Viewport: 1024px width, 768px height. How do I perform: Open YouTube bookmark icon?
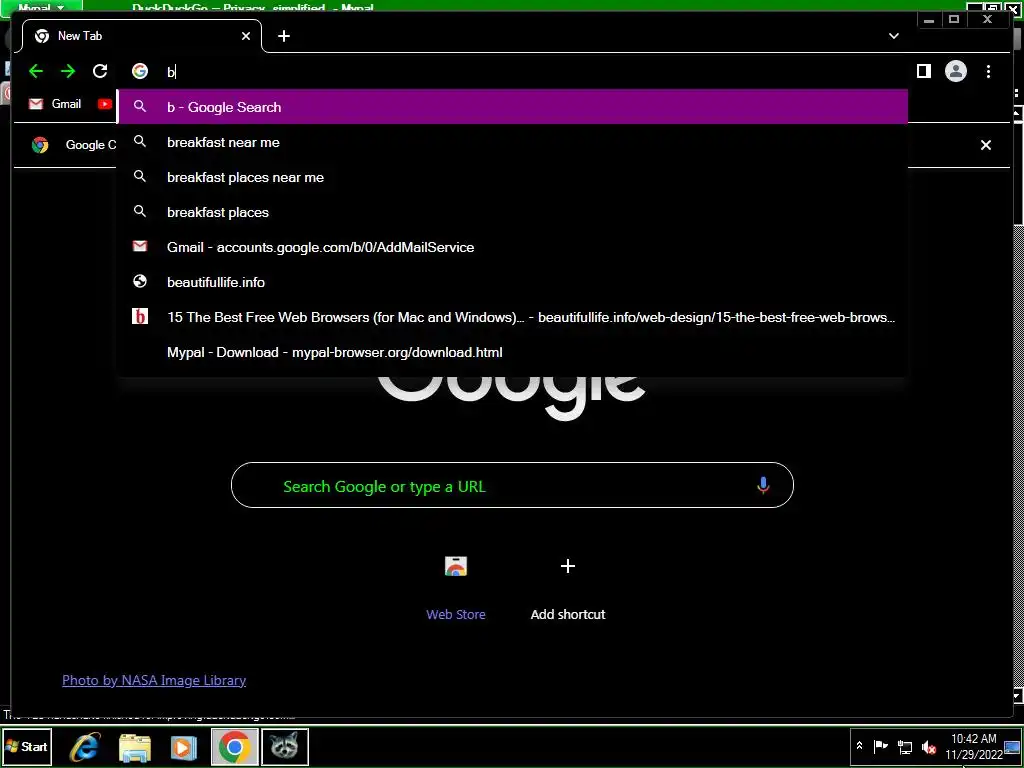(x=104, y=104)
